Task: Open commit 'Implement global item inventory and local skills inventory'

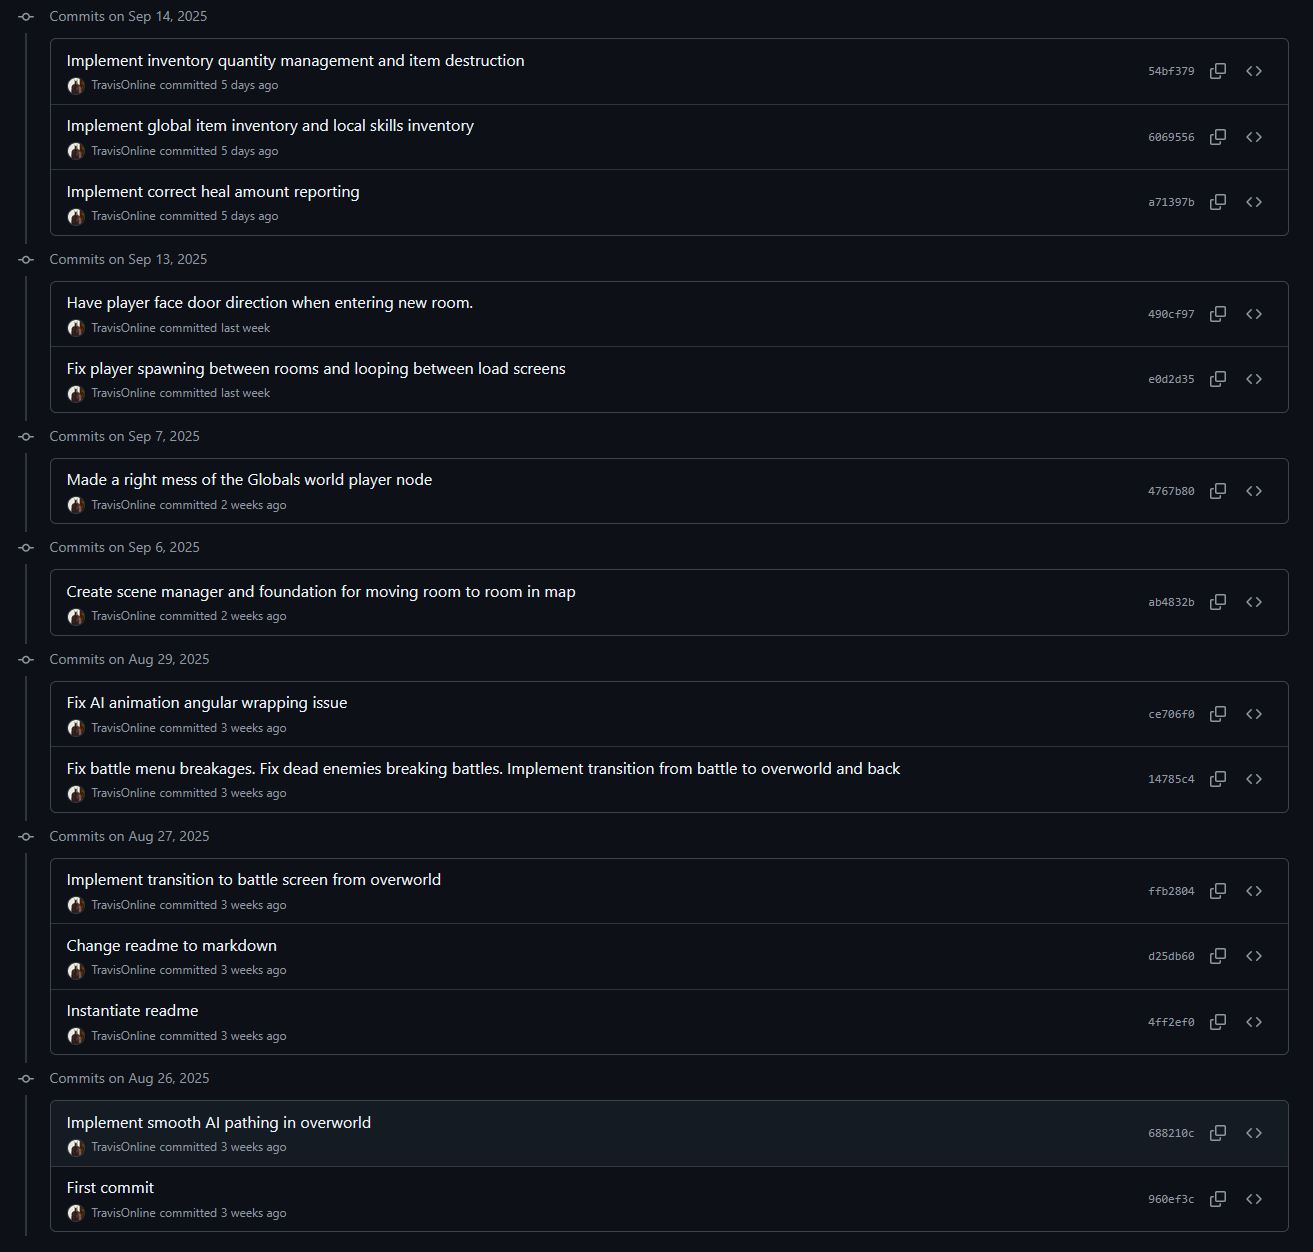Action: point(270,126)
